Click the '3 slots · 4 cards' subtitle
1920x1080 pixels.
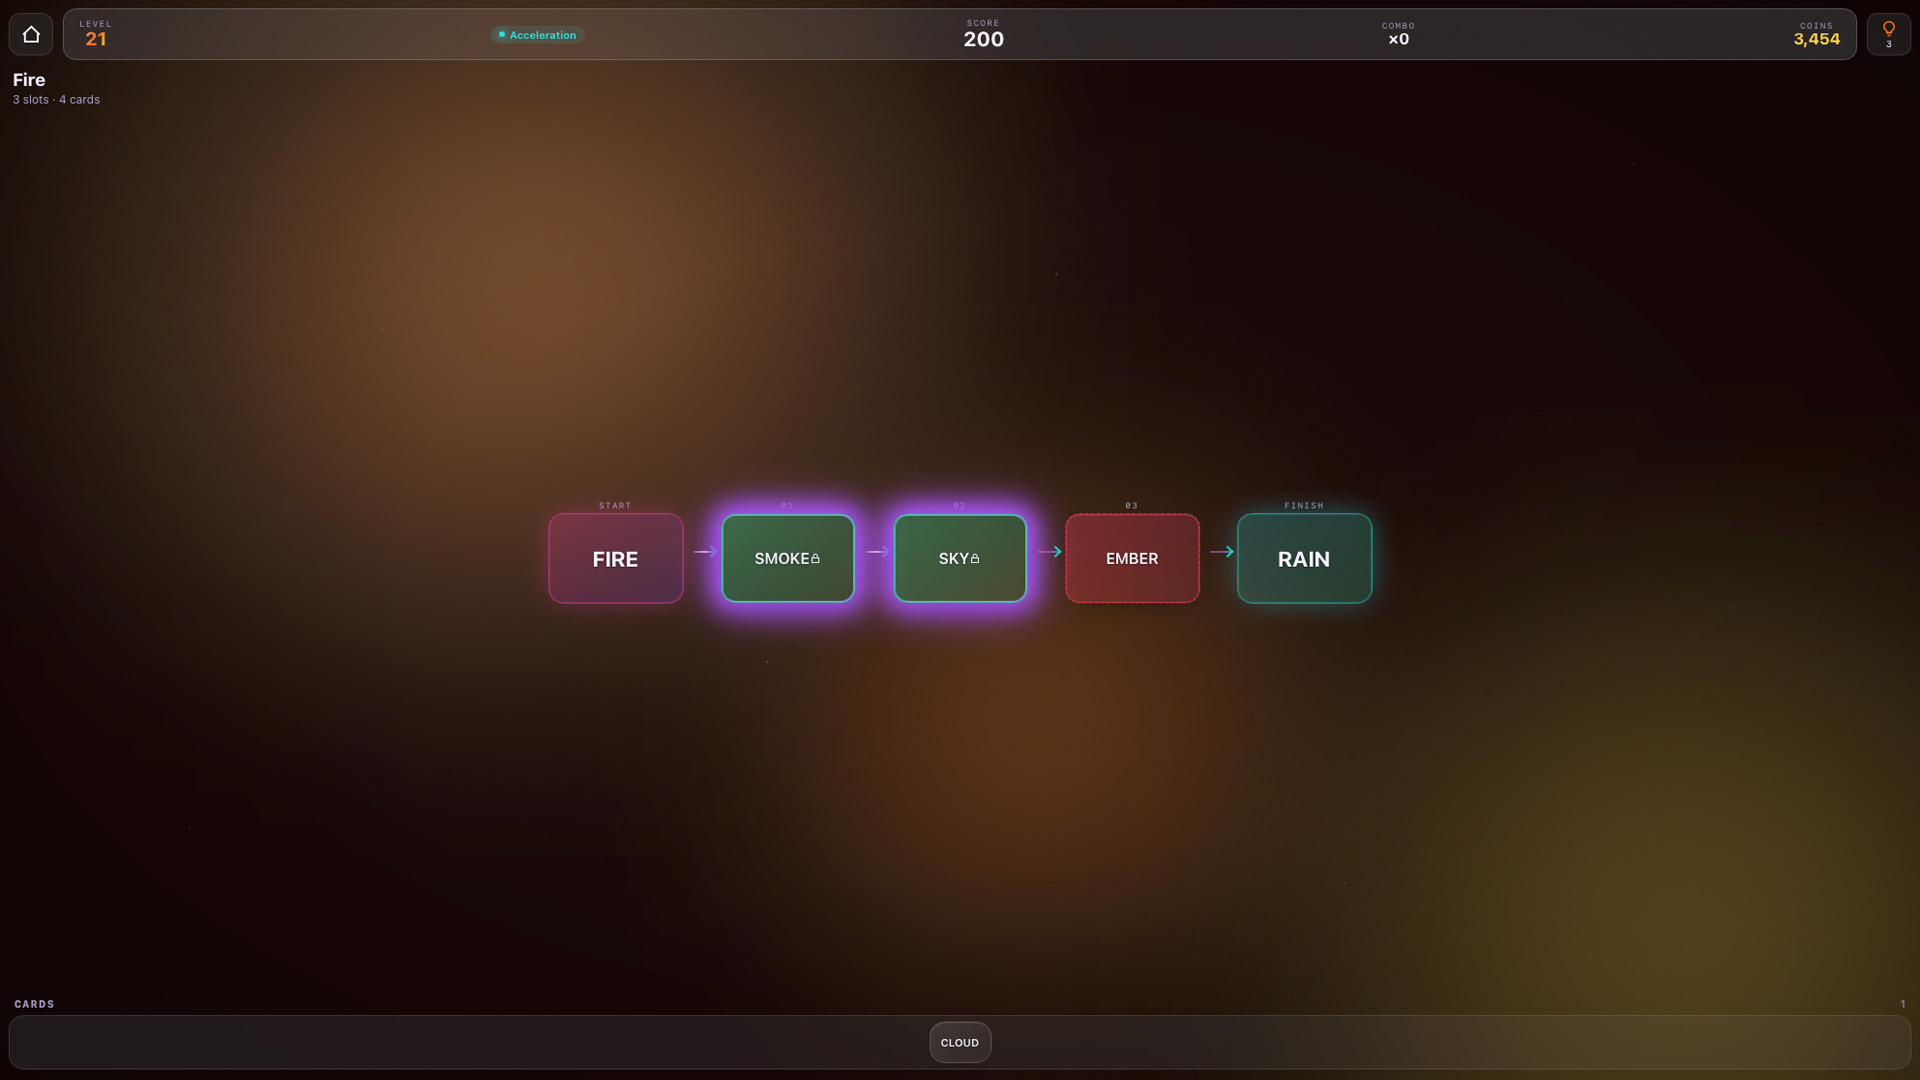(56, 100)
